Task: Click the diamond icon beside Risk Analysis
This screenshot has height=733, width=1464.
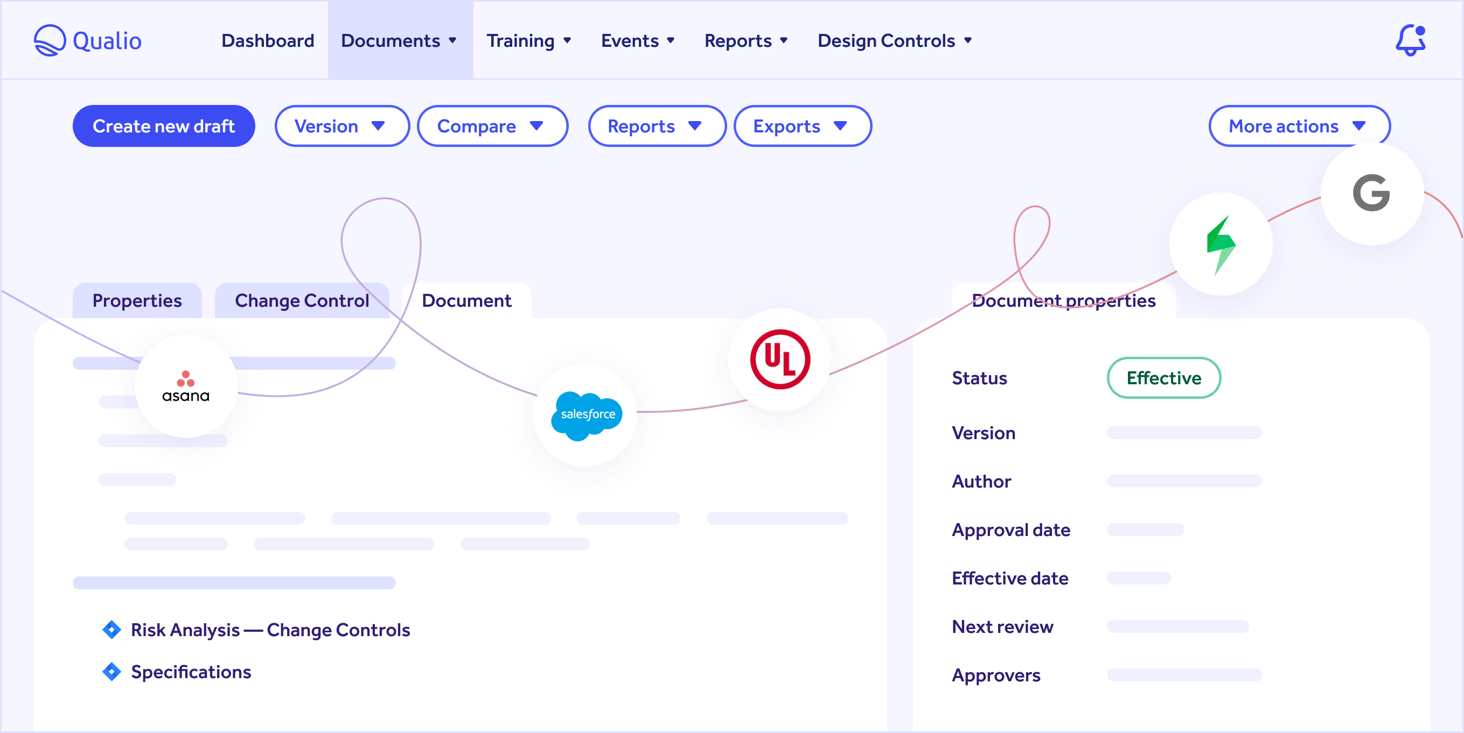Action: (x=111, y=629)
